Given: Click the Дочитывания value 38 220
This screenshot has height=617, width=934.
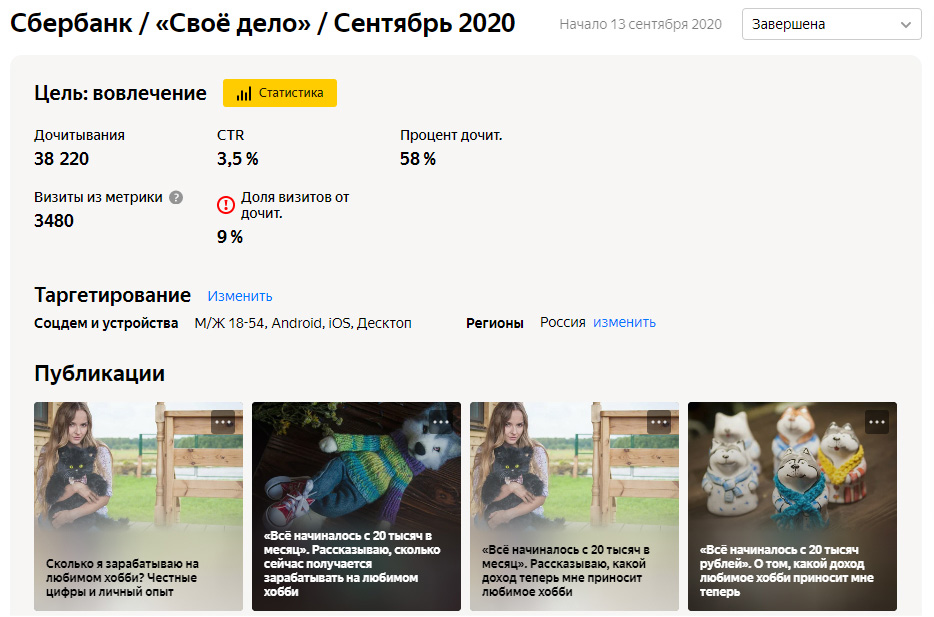Looking at the screenshot, I should pos(61,159).
